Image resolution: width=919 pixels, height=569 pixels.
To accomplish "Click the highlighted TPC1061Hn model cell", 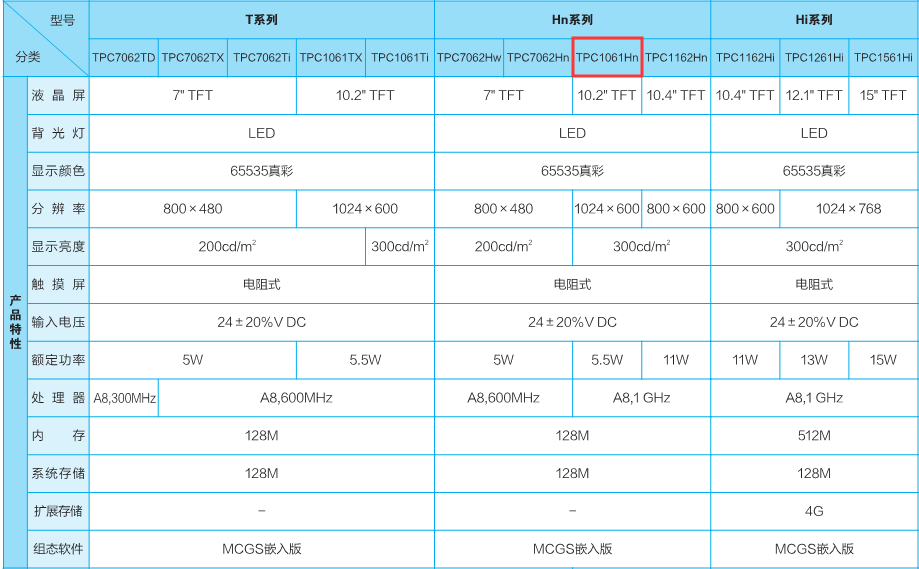I will (x=607, y=58).
